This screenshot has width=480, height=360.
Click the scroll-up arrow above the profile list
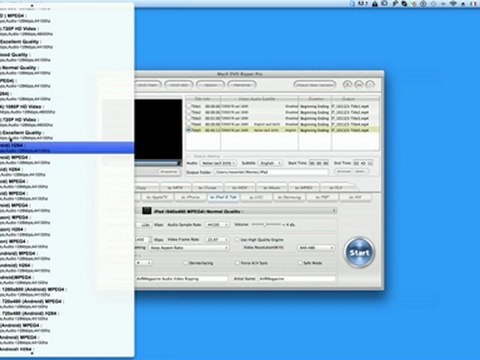click(32, 5)
